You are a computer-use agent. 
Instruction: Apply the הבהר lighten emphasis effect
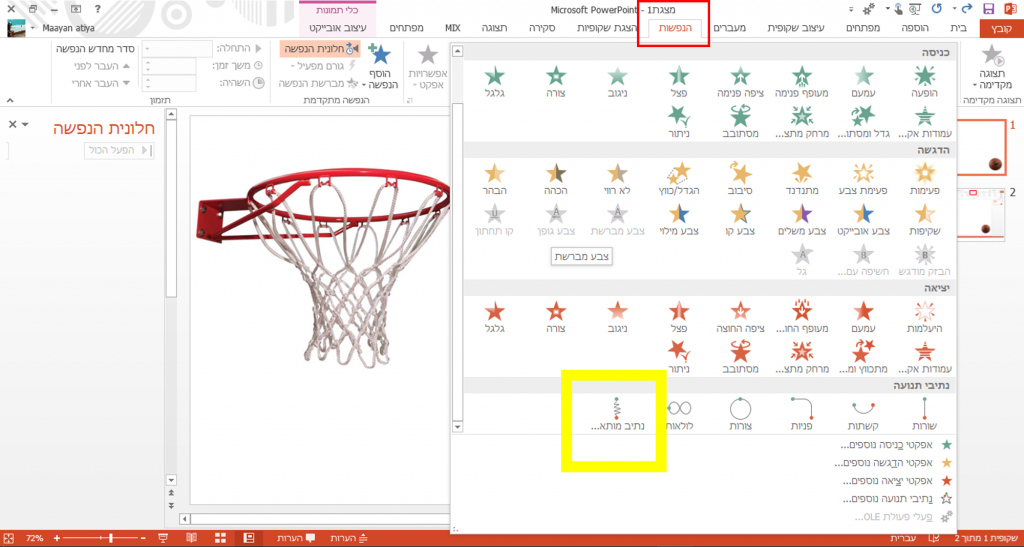point(495,179)
